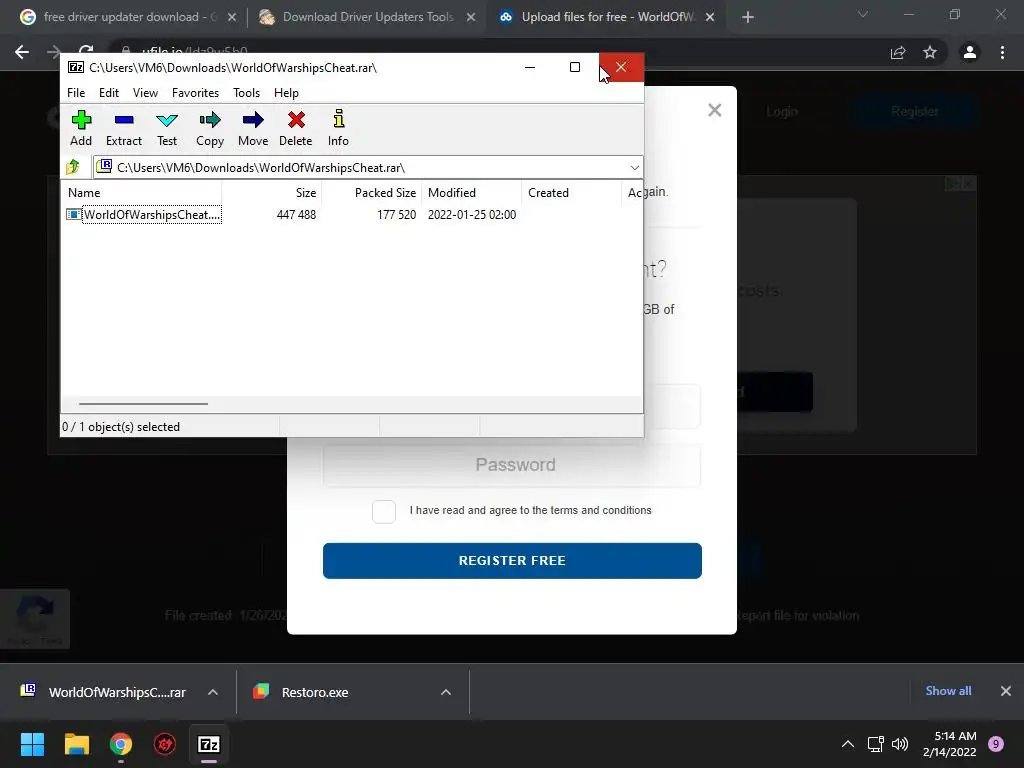1024x768 pixels.
Task: Open the Info toolbar button
Action: [338, 128]
